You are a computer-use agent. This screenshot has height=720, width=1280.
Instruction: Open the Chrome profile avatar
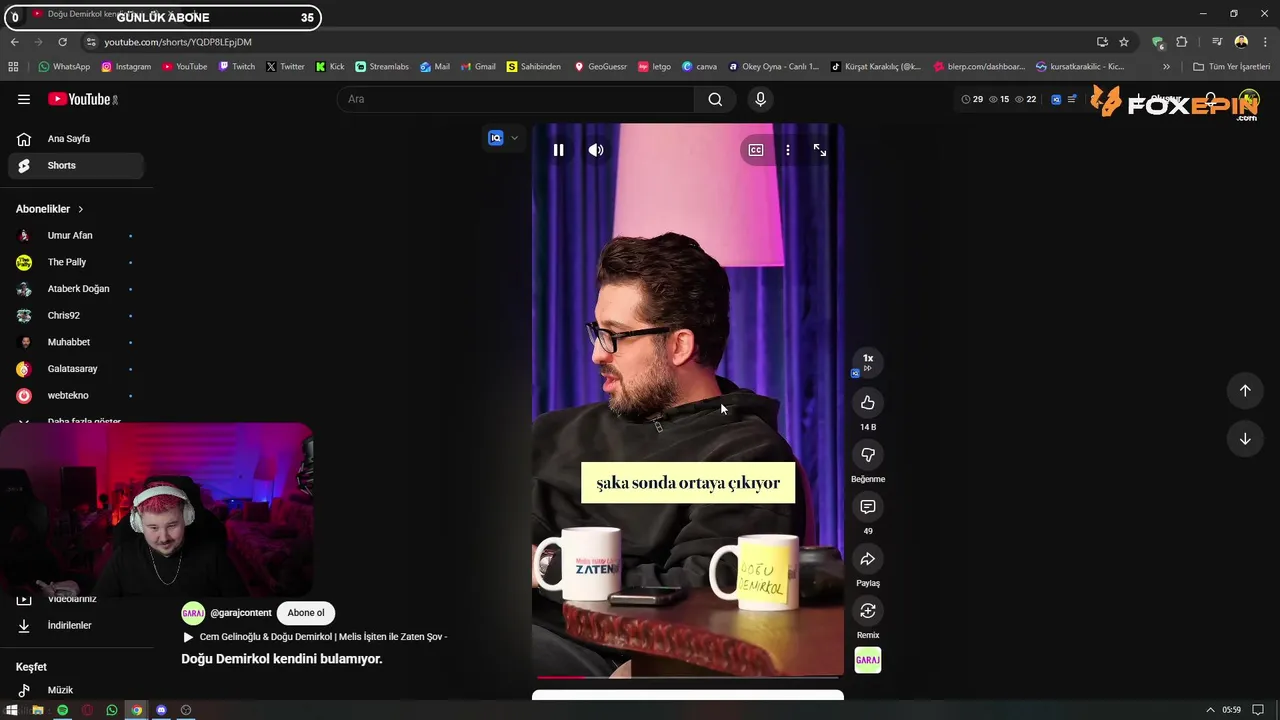coord(1241,42)
